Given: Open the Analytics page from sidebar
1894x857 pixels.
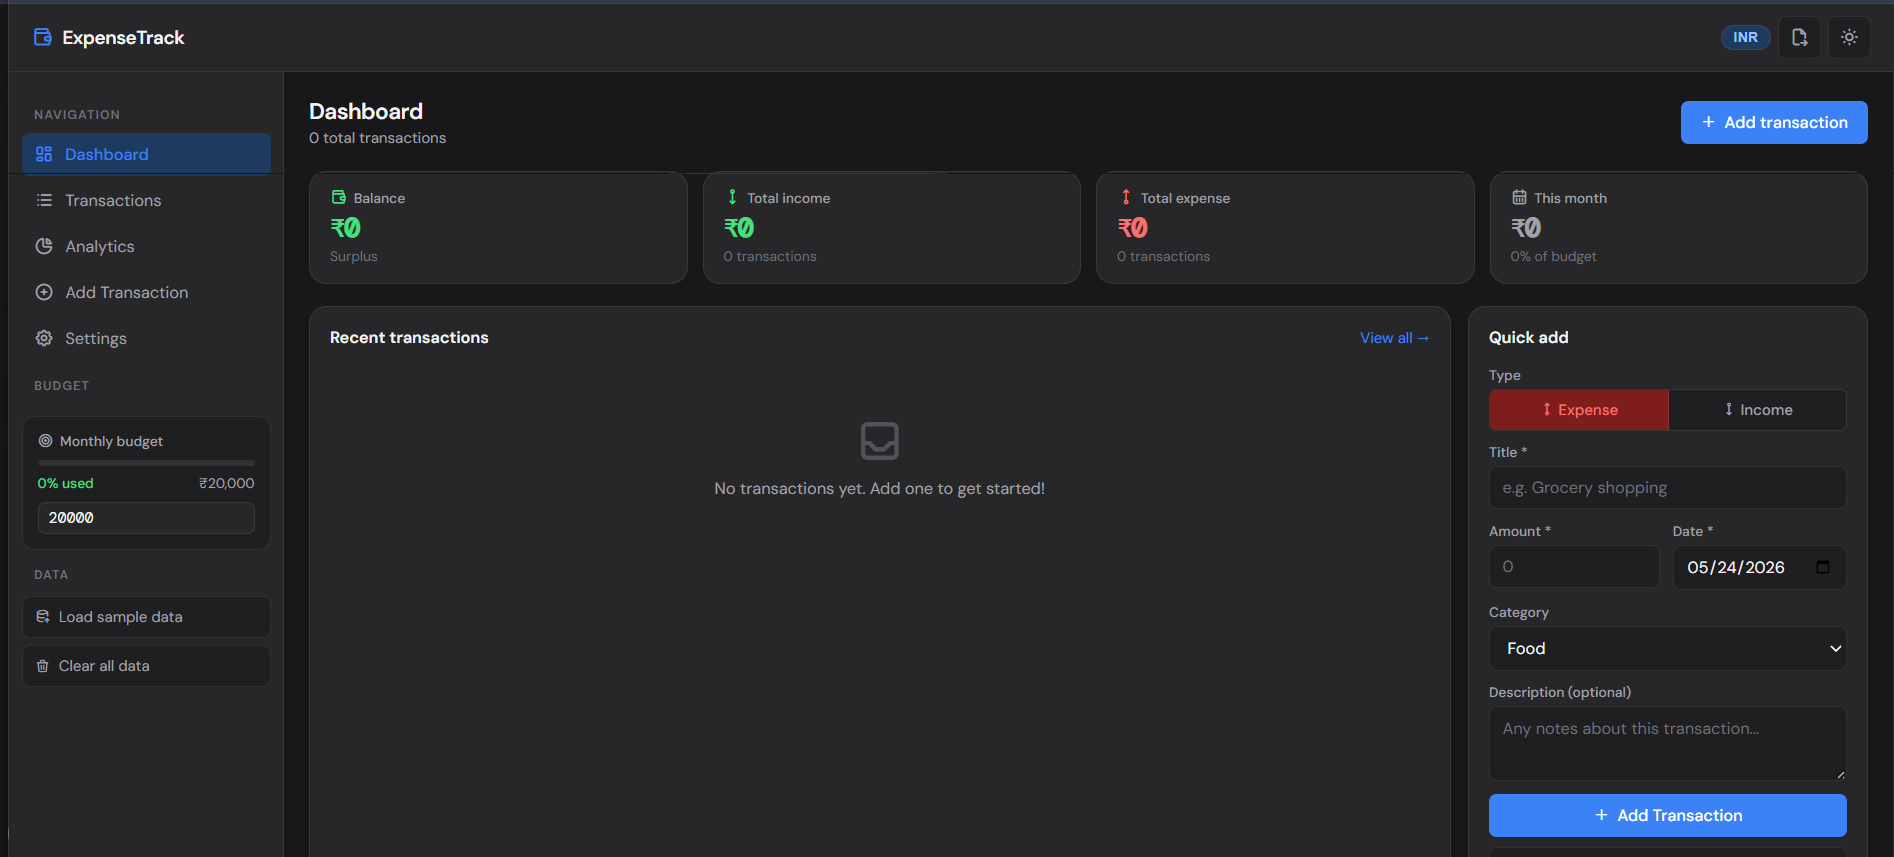Looking at the screenshot, I should pos(146,246).
